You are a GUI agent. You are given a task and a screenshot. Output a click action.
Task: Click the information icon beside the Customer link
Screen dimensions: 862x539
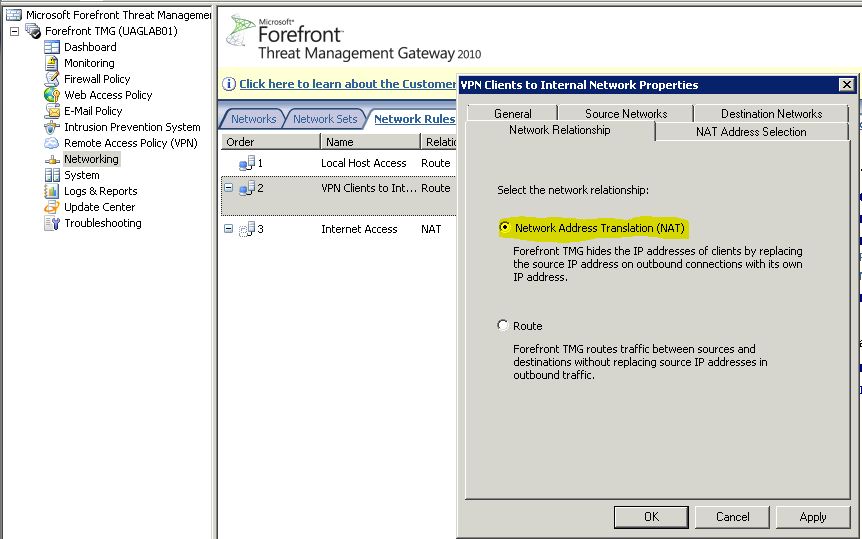[x=229, y=84]
